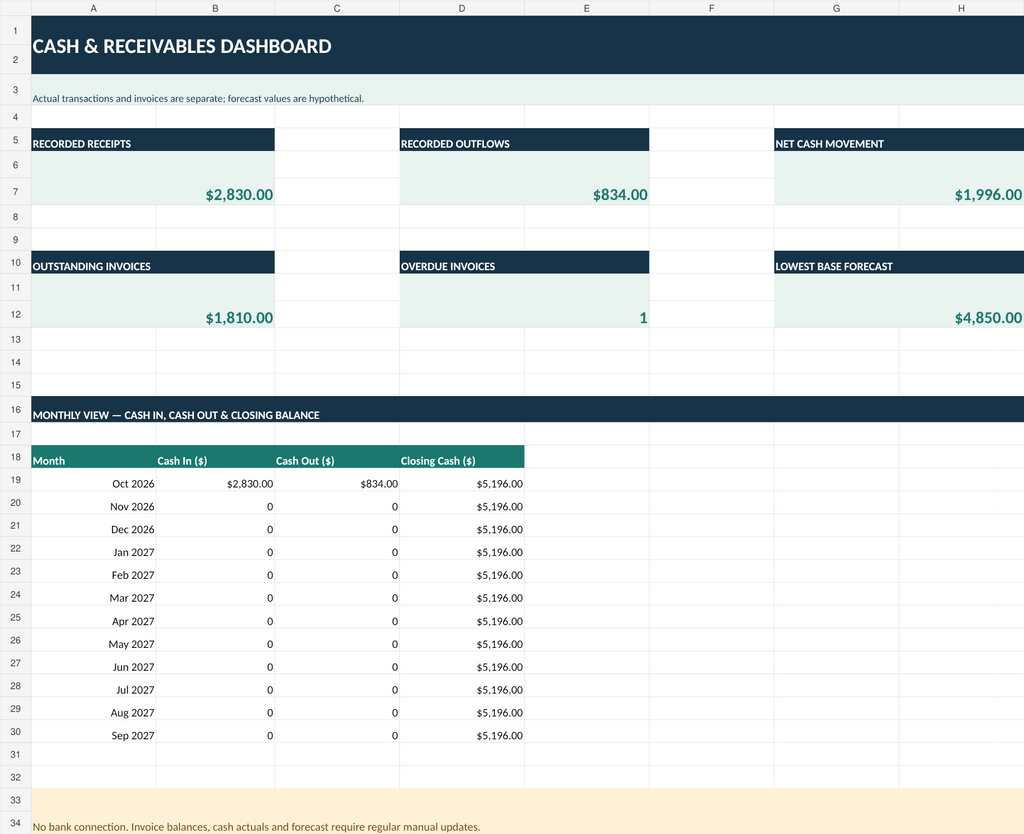
Task: Select row 18 header
Action: point(15,457)
